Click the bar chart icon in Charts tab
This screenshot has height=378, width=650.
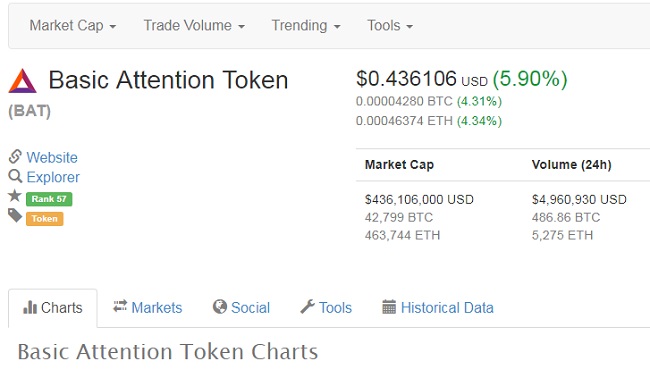click(x=30, y=307)
